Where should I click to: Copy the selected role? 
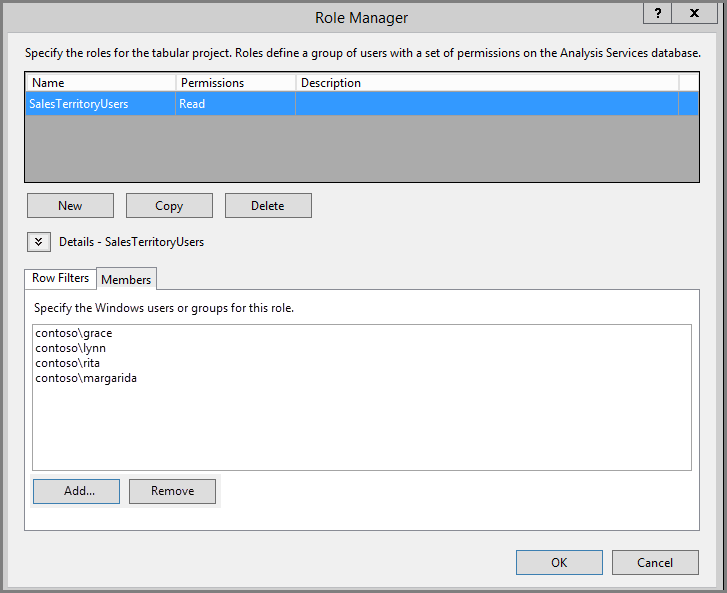point(169,205)
